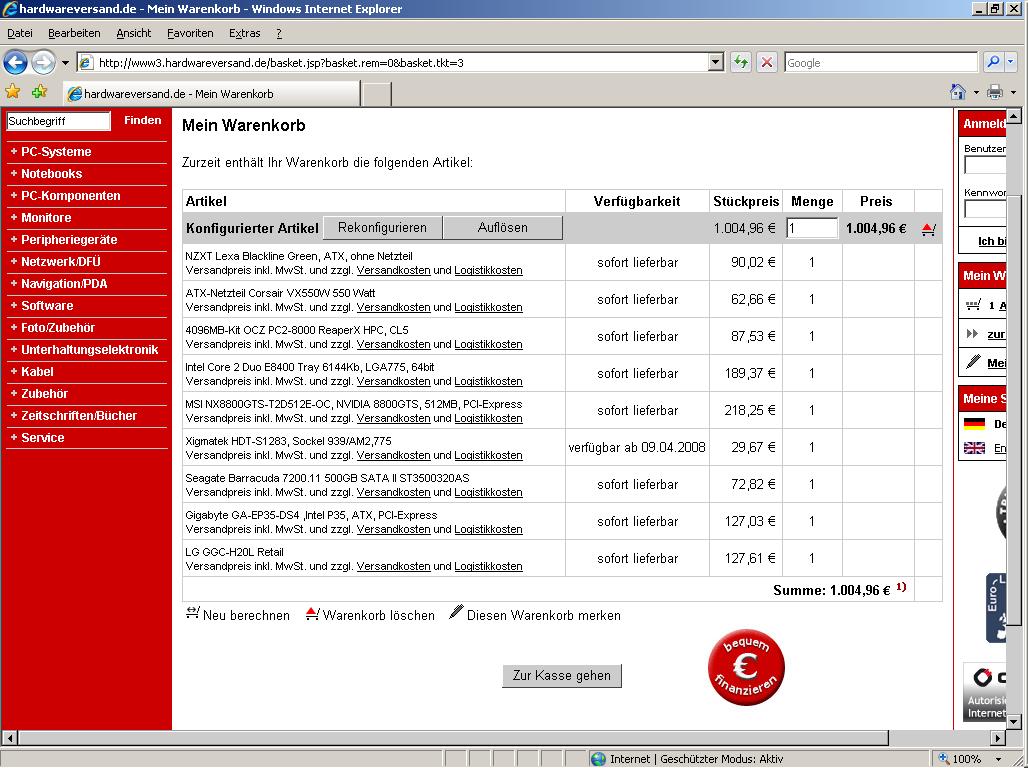Open the recent pages dropdown arrow
Image resolution: width=1028 pixels, height=768 pixels.
[x=65, y=63]
